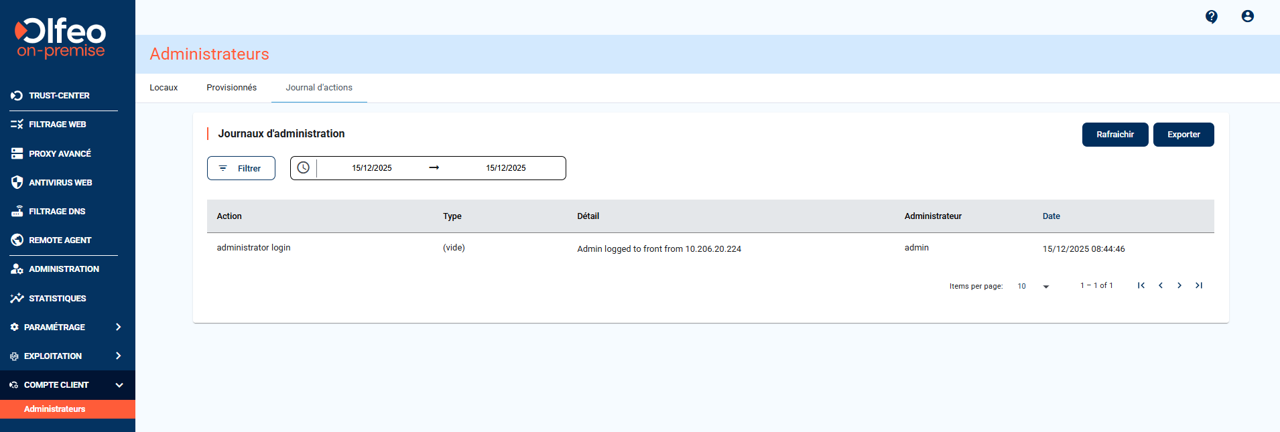Expand the Paramétrage menu chevron

(118, 327)
